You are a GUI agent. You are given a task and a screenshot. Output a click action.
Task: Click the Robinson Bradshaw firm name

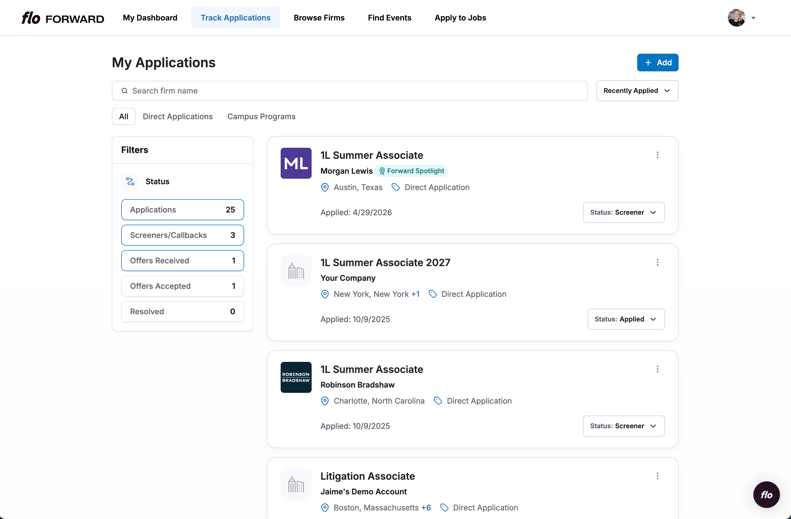point(358,385)
